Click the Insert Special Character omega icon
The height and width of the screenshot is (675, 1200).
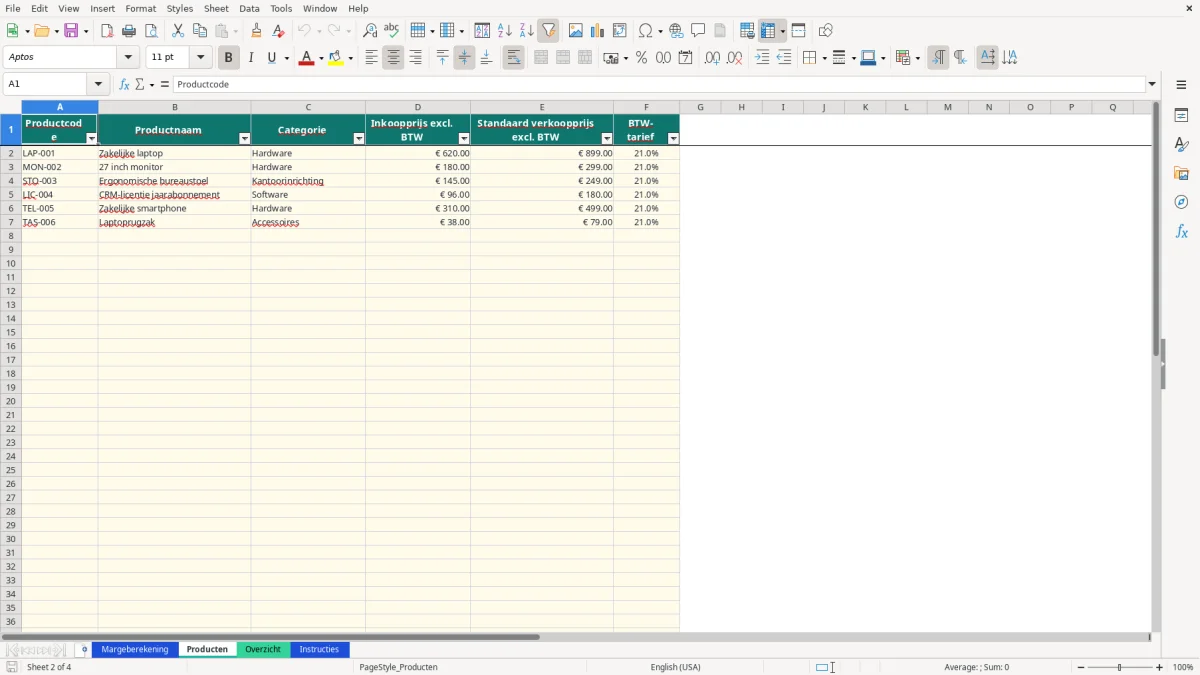(x=646, y=31)
